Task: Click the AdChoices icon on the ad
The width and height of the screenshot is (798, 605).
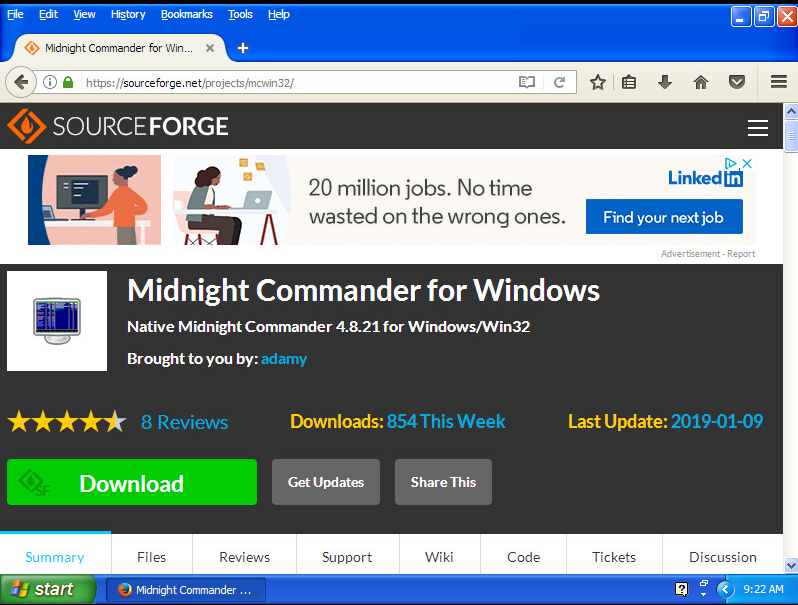Action: tap(731, 163)
